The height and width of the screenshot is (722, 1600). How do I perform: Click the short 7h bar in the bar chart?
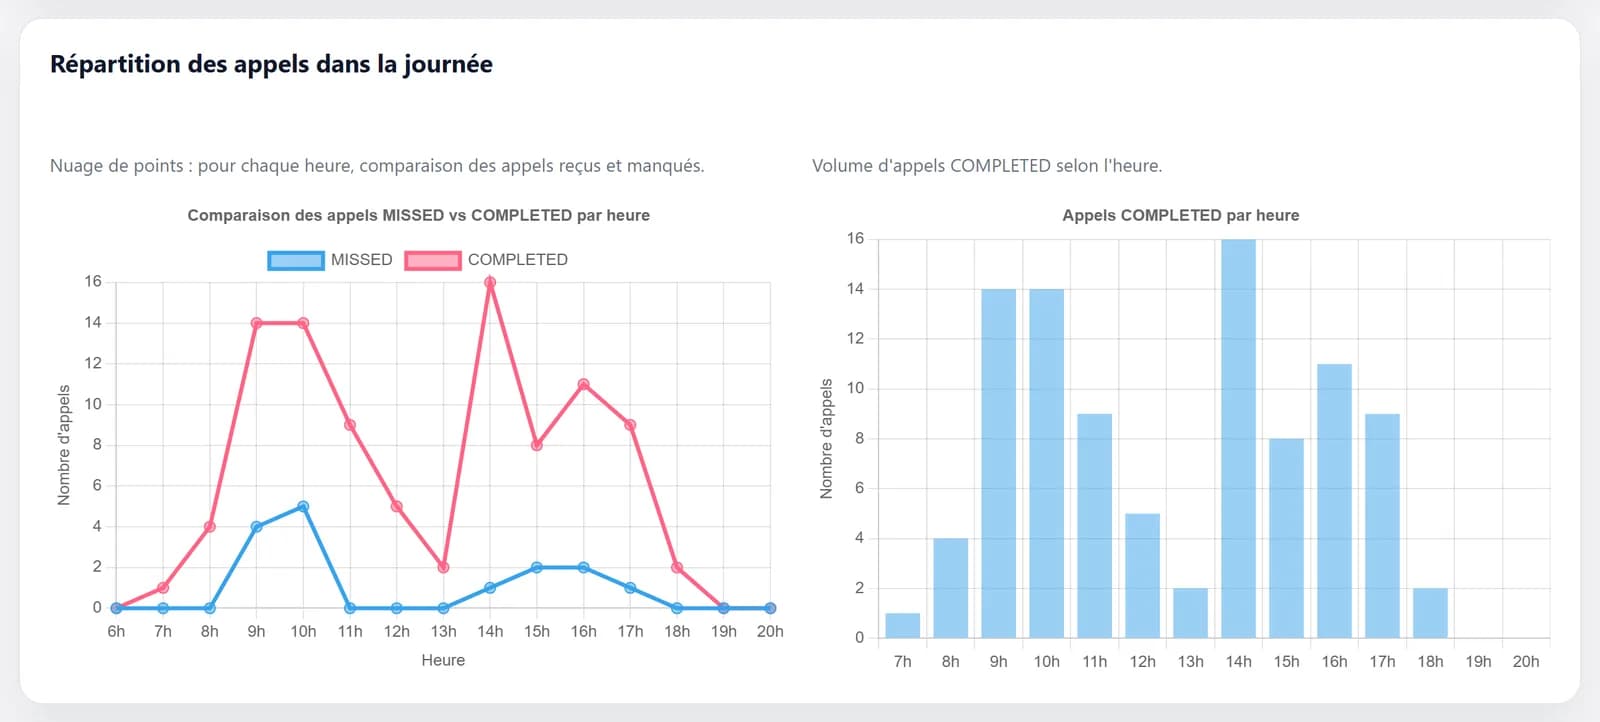pyautogui.click(x=902, y=626)
